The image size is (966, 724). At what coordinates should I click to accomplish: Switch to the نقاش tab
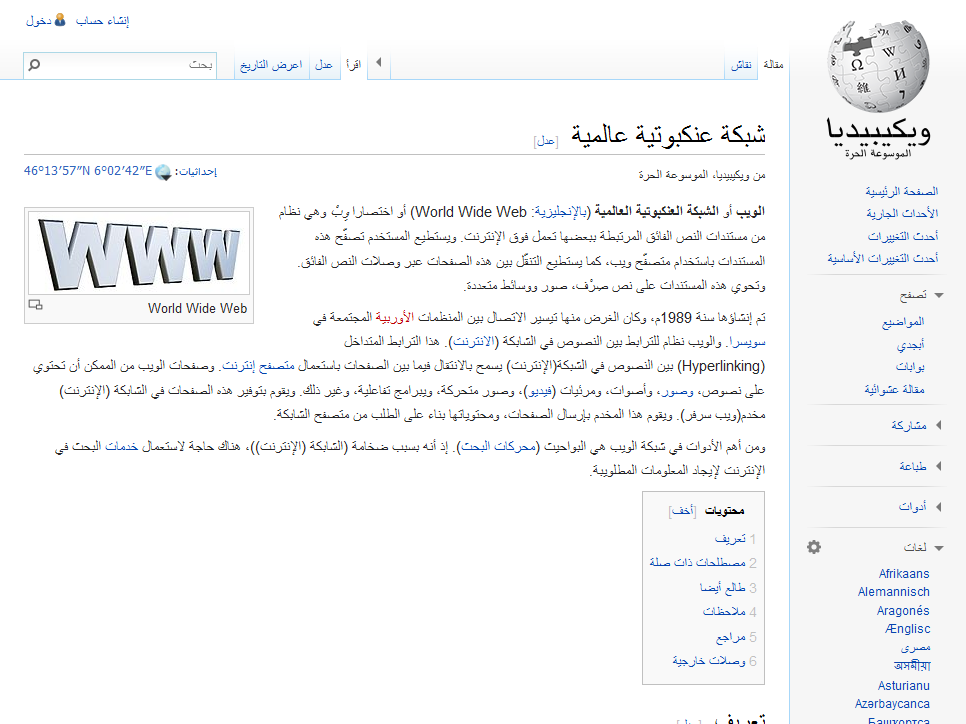(741, 65)
